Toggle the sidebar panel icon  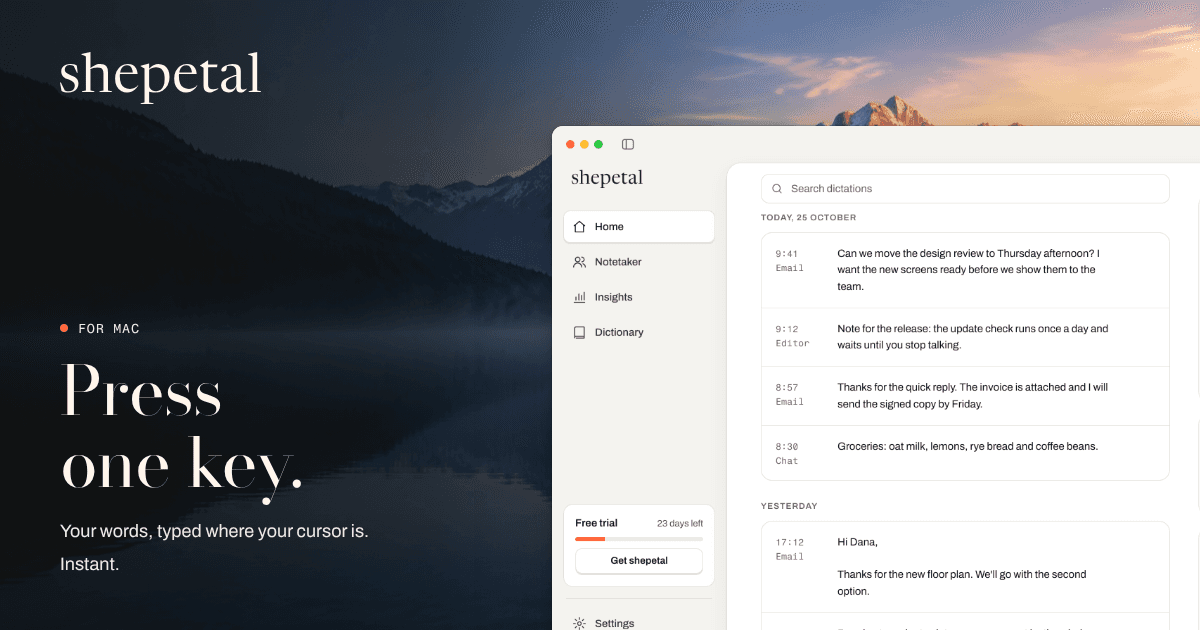click(x=628, y=144)
